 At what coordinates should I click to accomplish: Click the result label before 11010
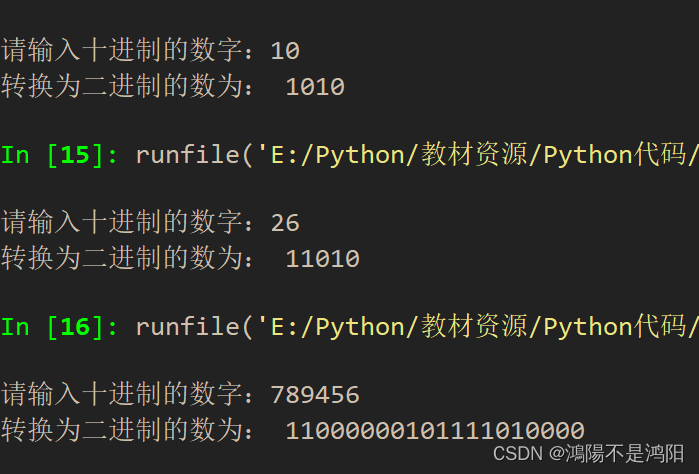tap(127, 258)
